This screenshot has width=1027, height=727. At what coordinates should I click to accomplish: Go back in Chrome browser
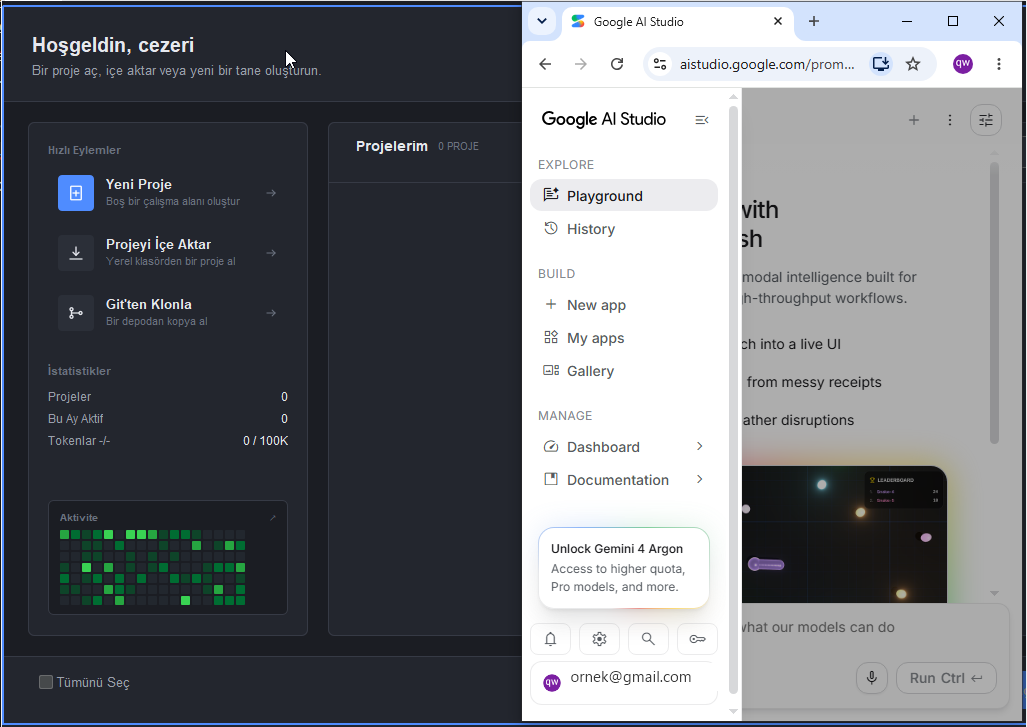point(545,64)
